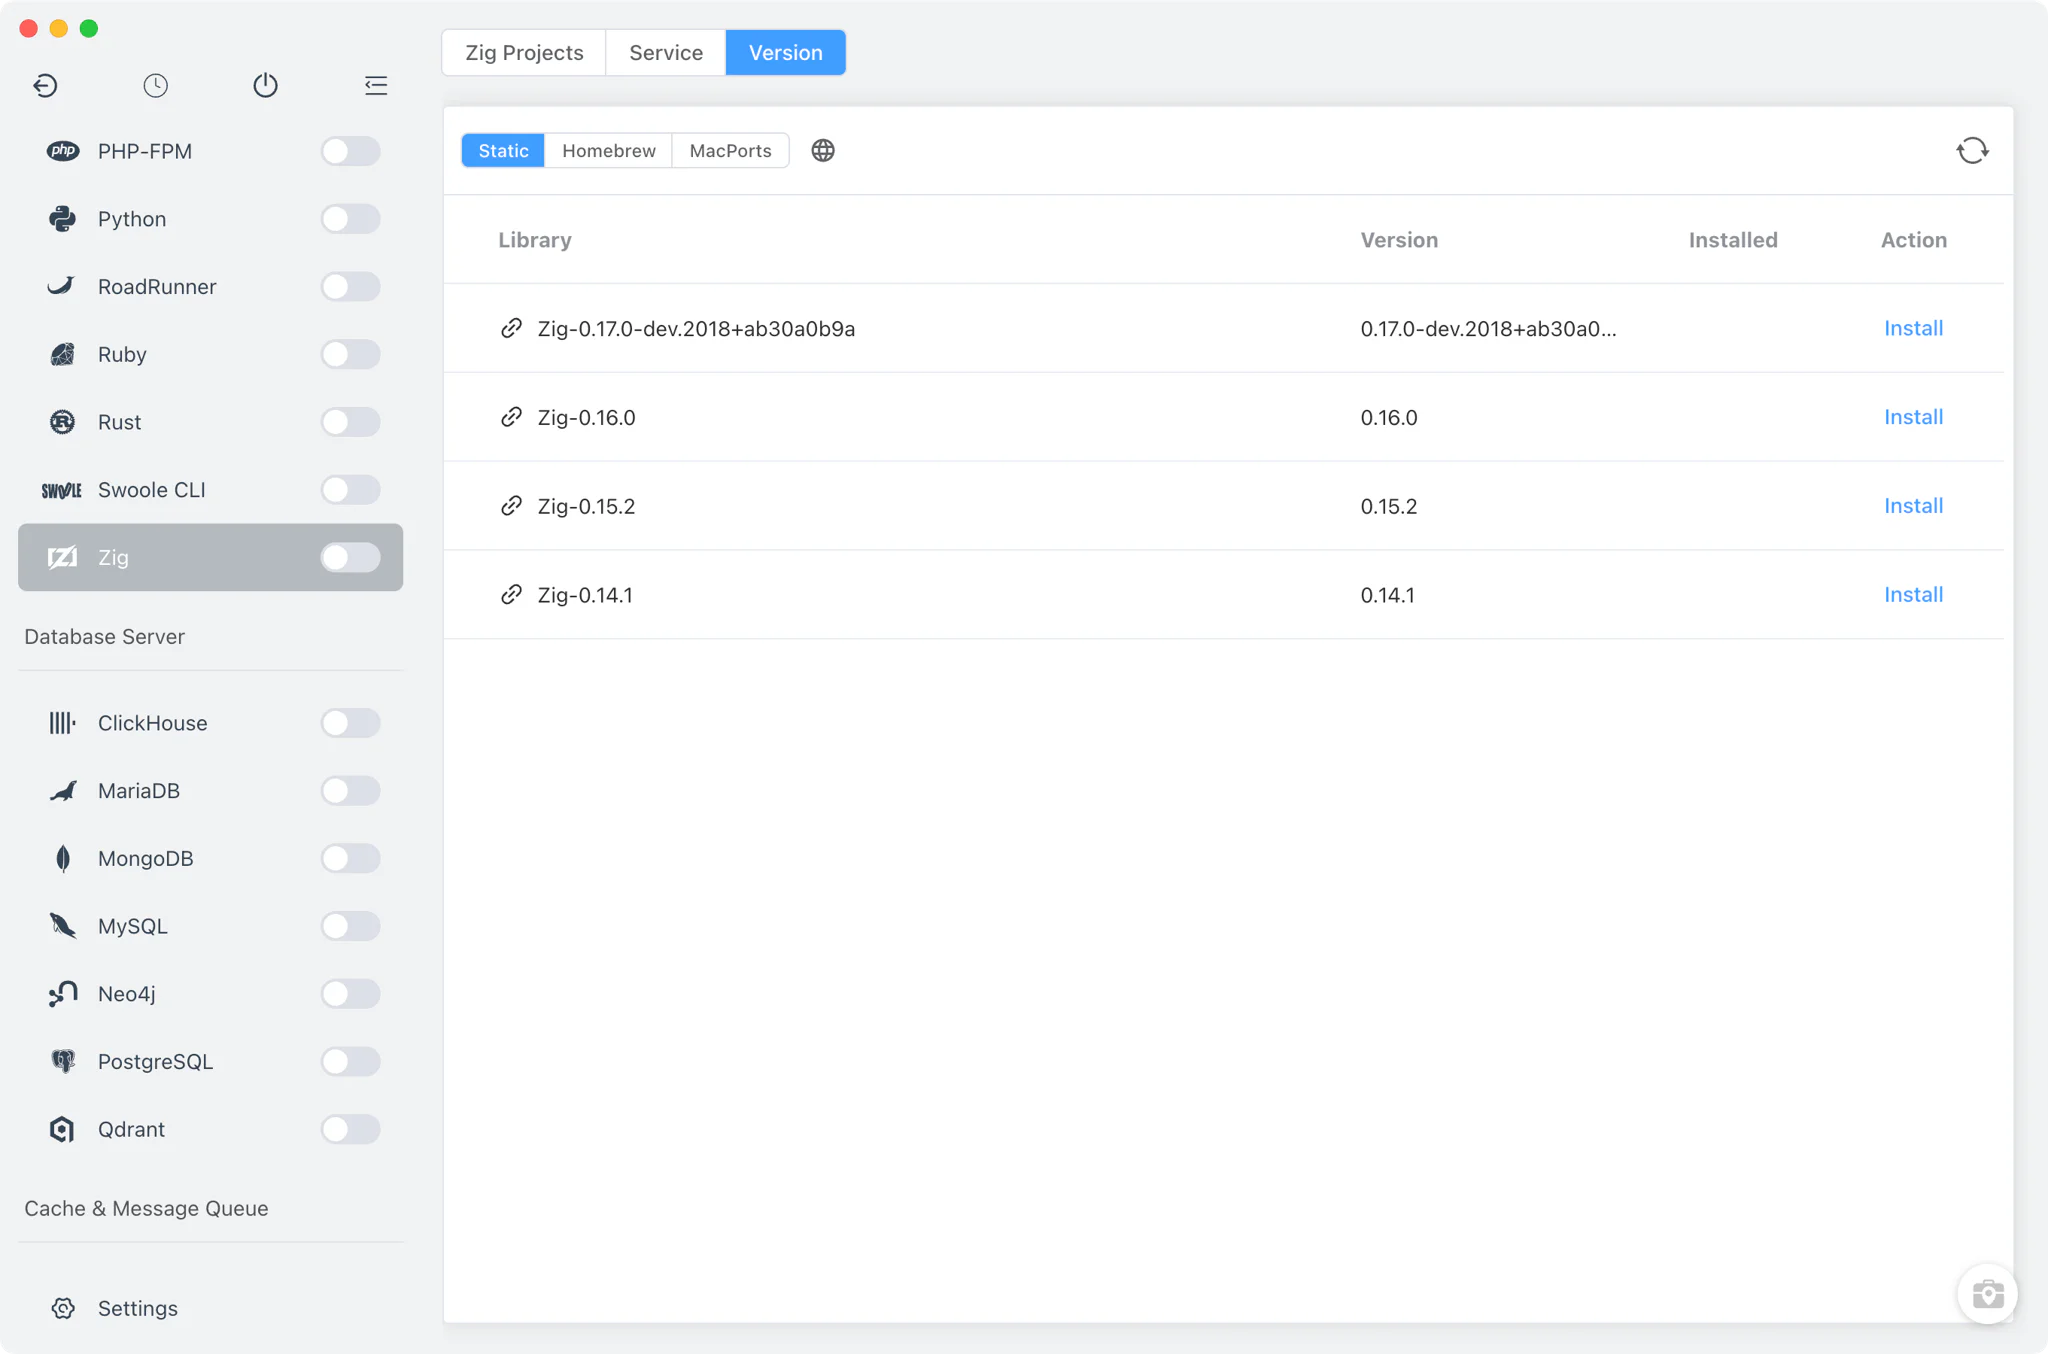Click the Swoole CLI logo icon
Viewport: 2048px width, 1354px height.
click(x=62, y=490)
